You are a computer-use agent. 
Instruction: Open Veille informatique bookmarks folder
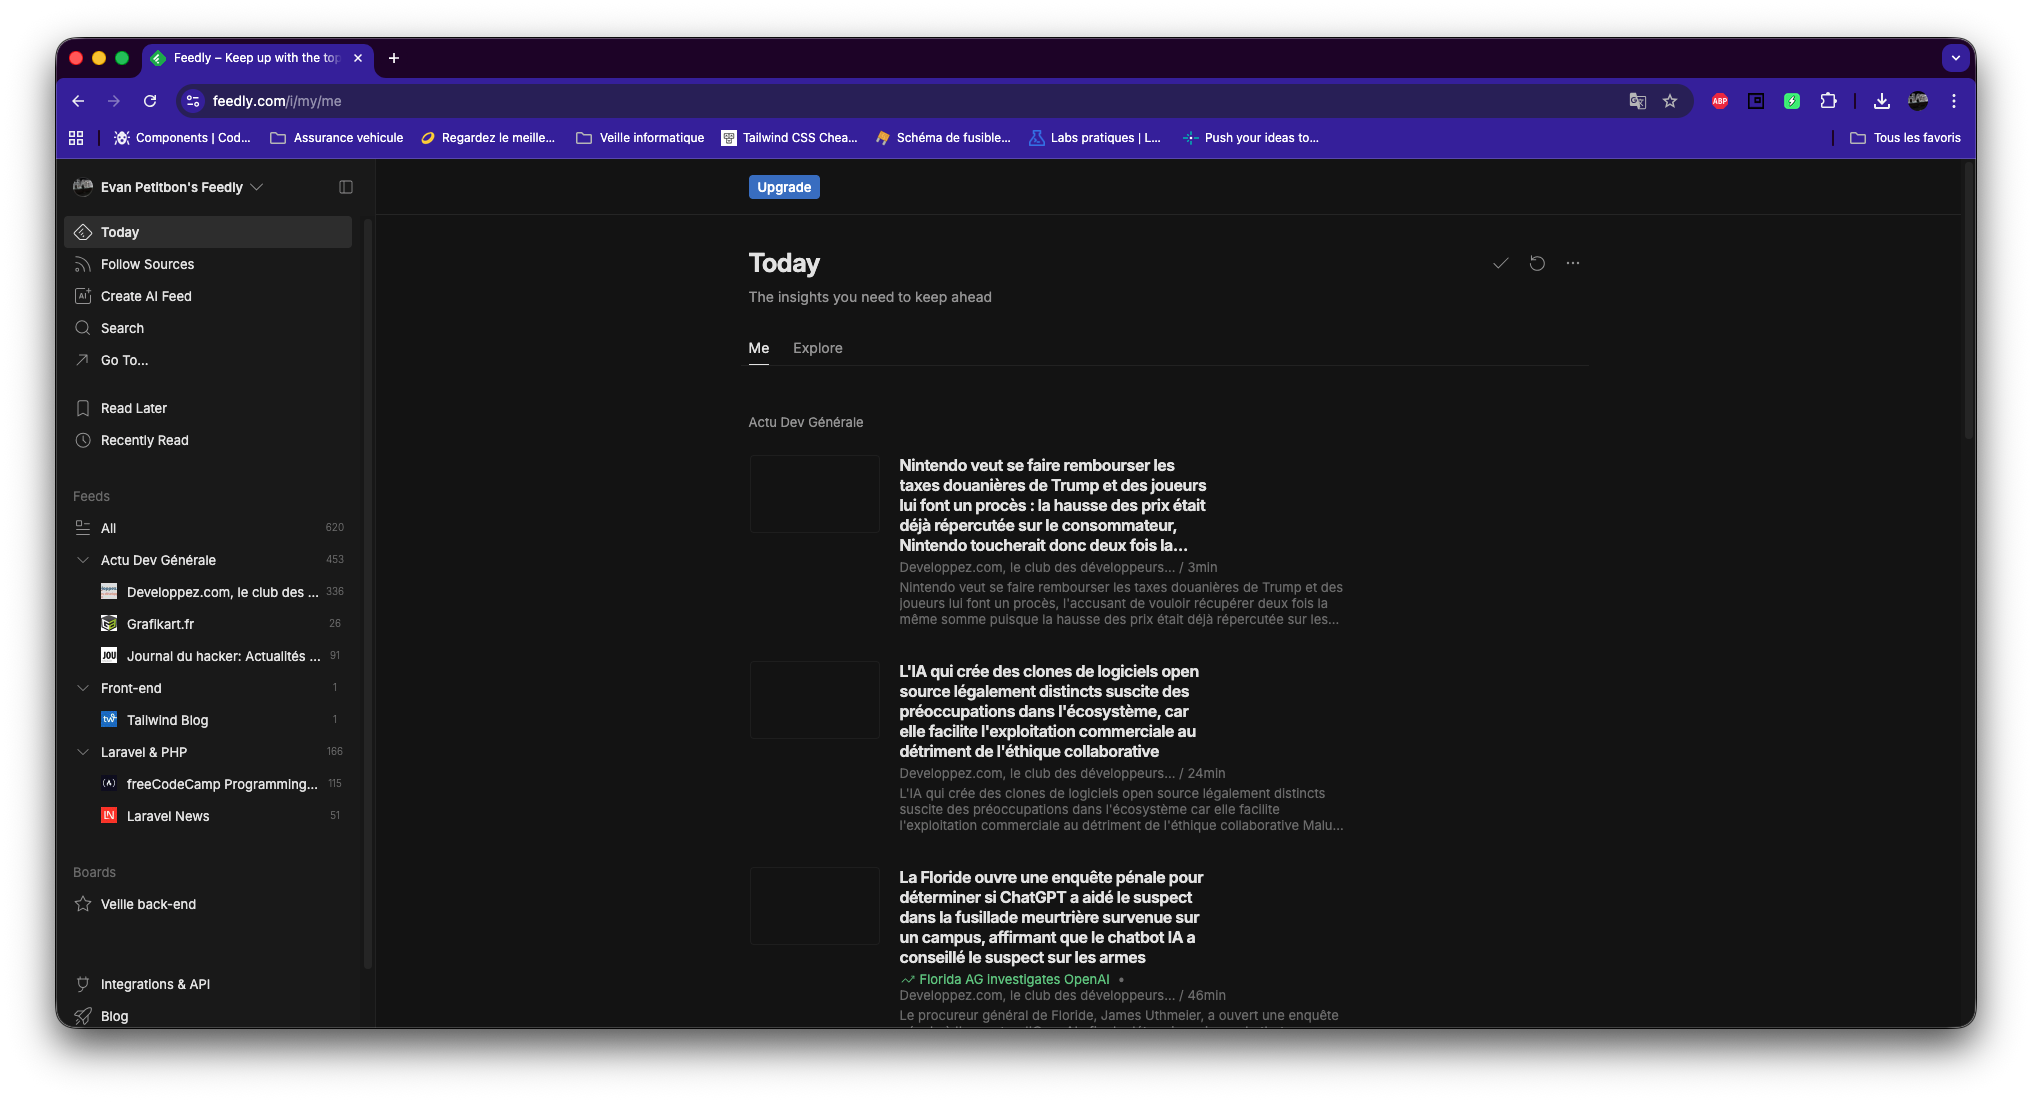[x=640, y=138]
